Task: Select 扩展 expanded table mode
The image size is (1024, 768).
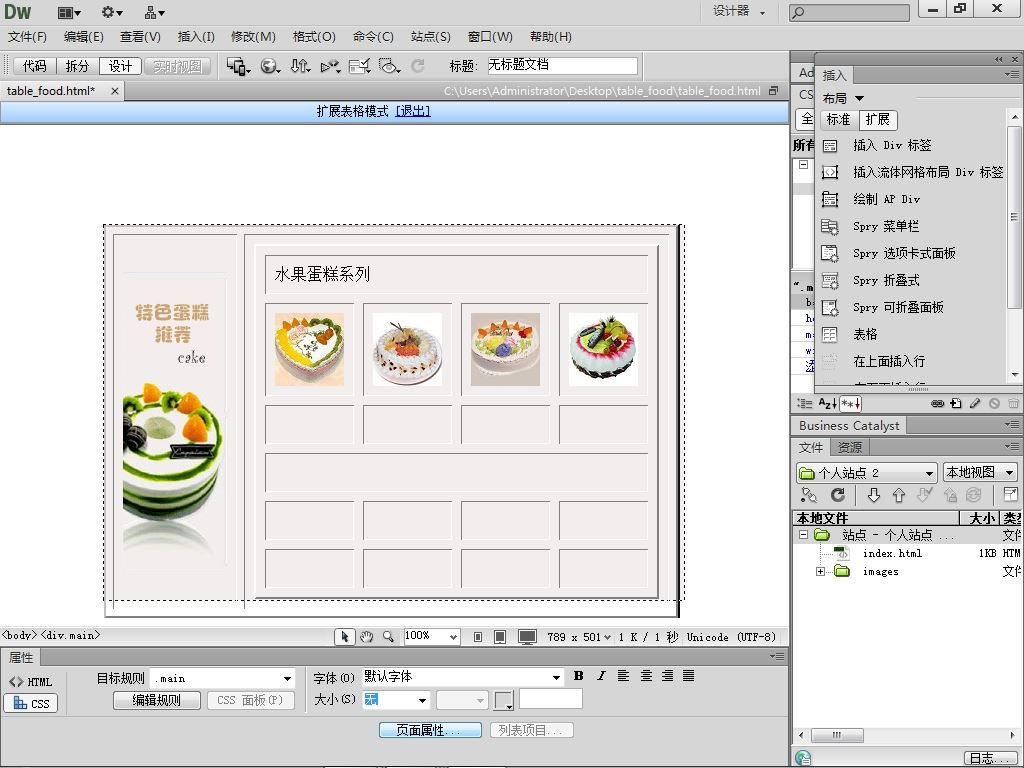Action: click(x=878, y=120)
